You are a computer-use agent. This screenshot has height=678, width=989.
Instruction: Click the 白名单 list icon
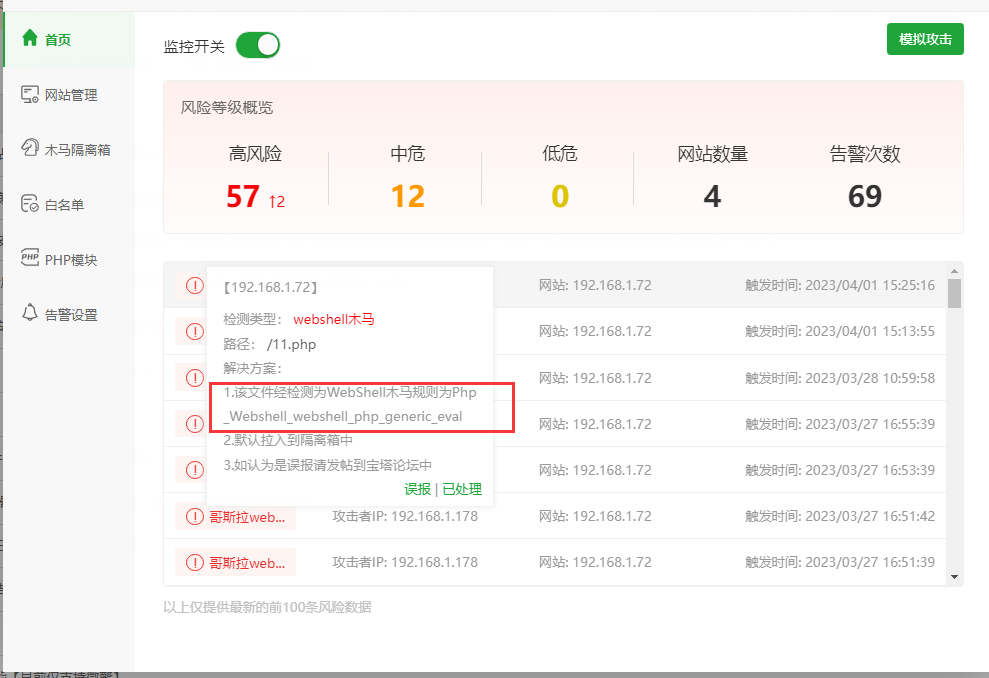[x=30, y=204]
